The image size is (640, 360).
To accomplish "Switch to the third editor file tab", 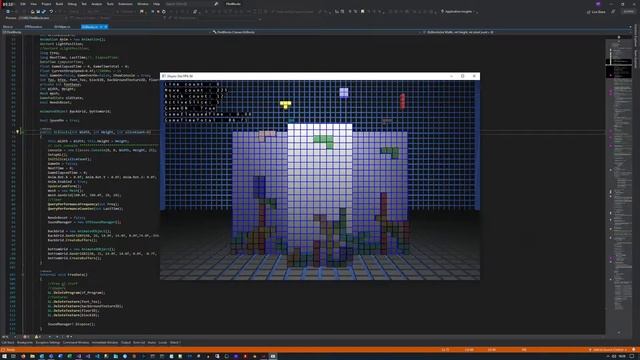I will point(62,27).
